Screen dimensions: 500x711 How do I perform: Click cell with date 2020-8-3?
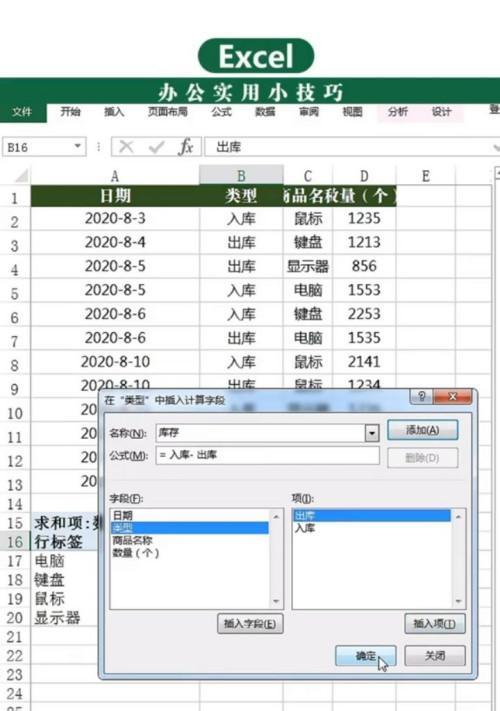115,219
